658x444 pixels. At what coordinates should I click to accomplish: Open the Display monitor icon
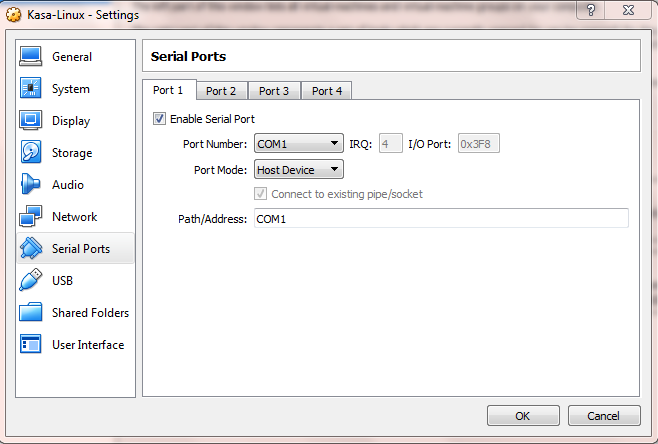coord(31,121)
